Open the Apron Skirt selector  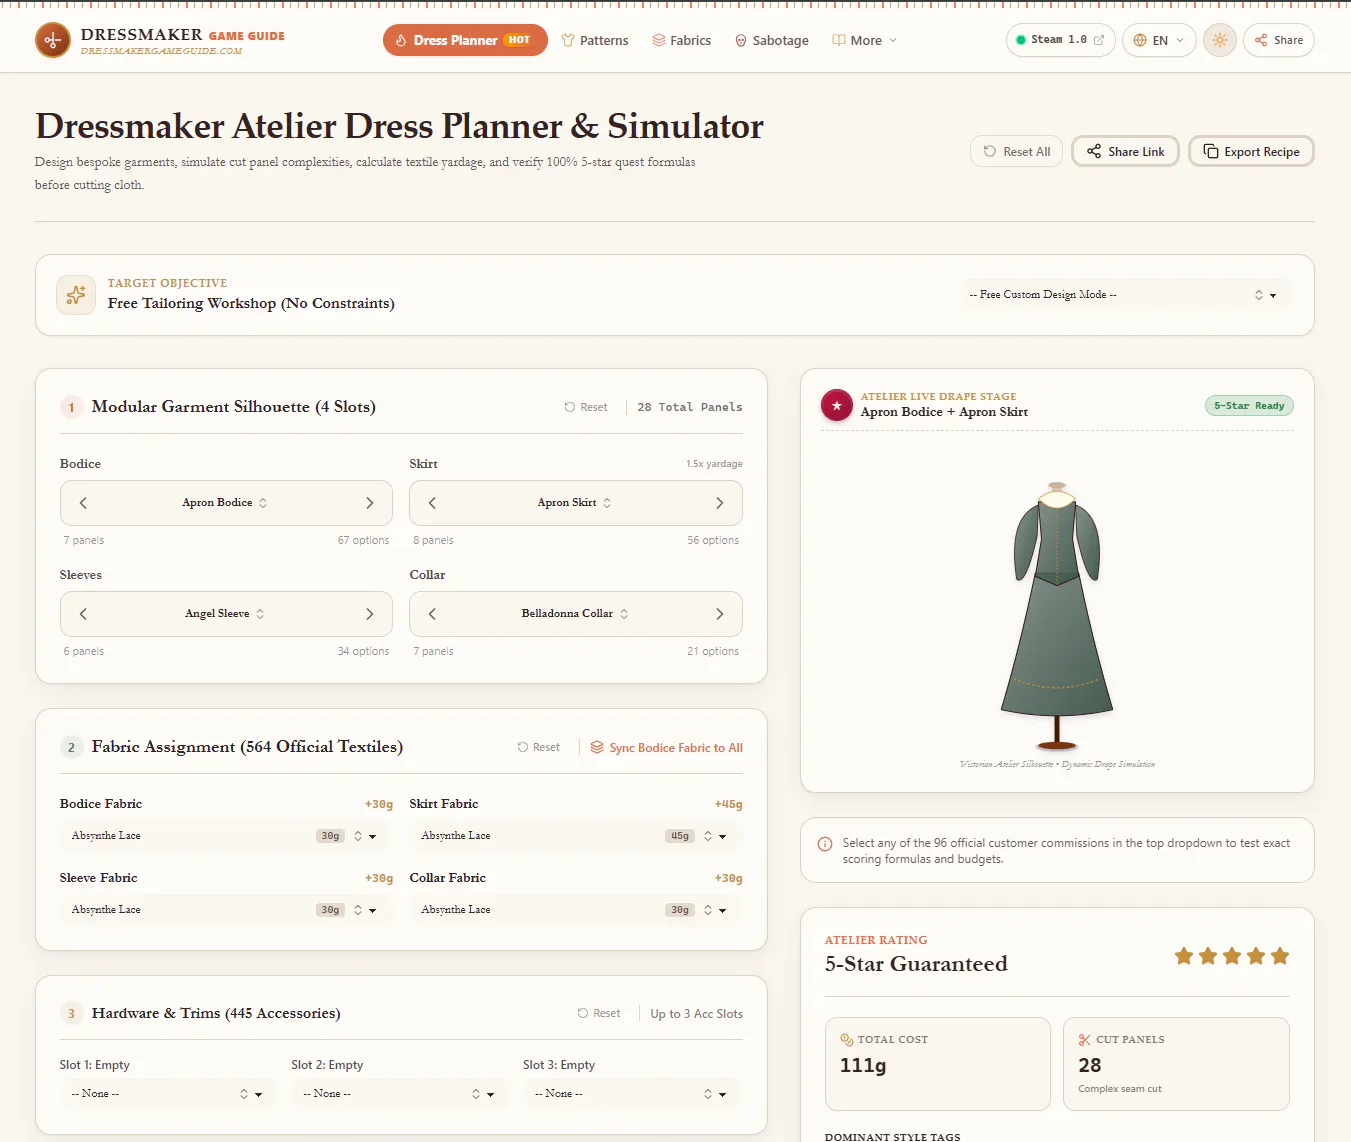click(575, 503)
